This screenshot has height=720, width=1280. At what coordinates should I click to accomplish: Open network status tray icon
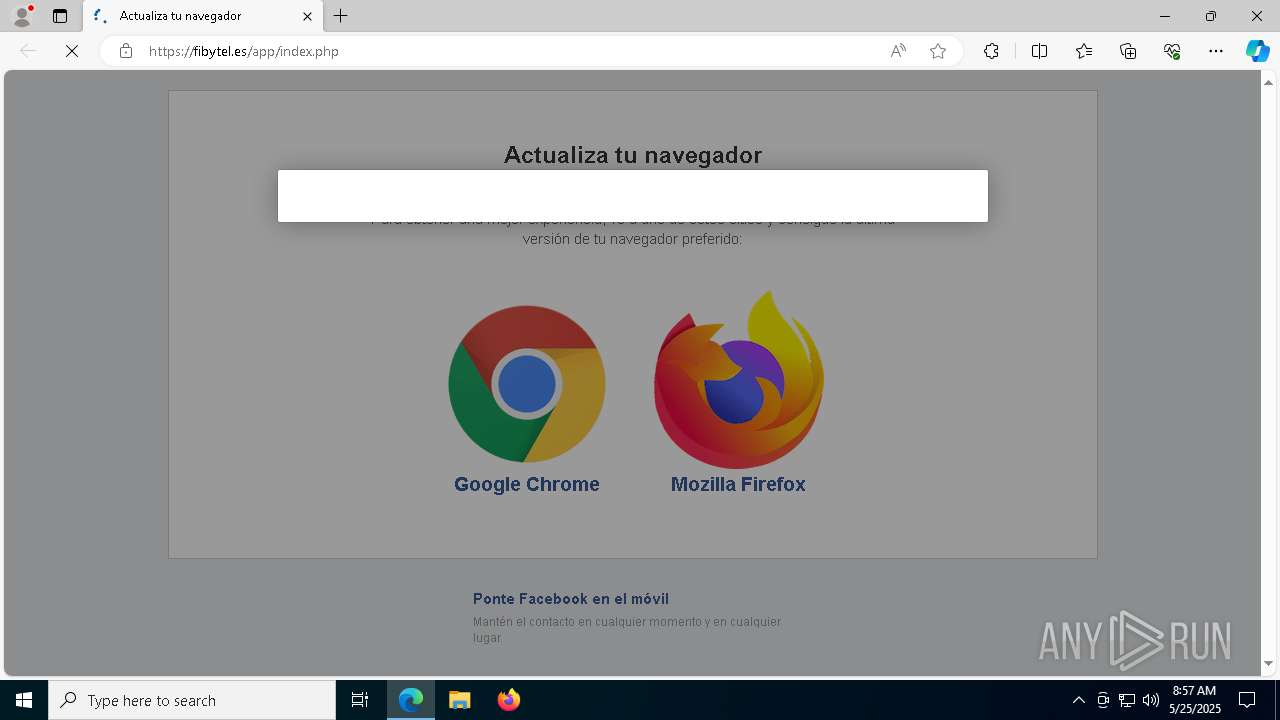[x=1127, y=700]
